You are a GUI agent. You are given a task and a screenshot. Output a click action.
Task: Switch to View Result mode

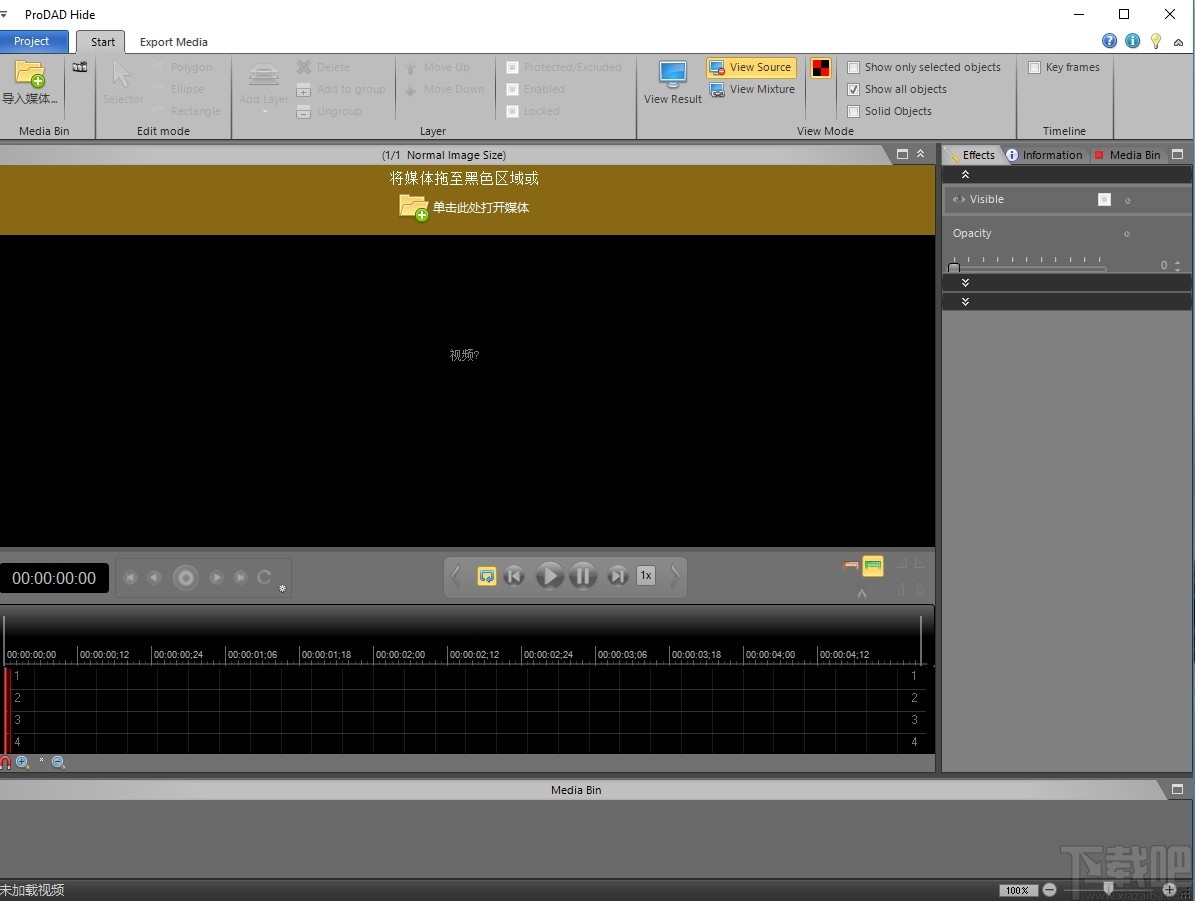pyautogui.click(x=672, y=82)
